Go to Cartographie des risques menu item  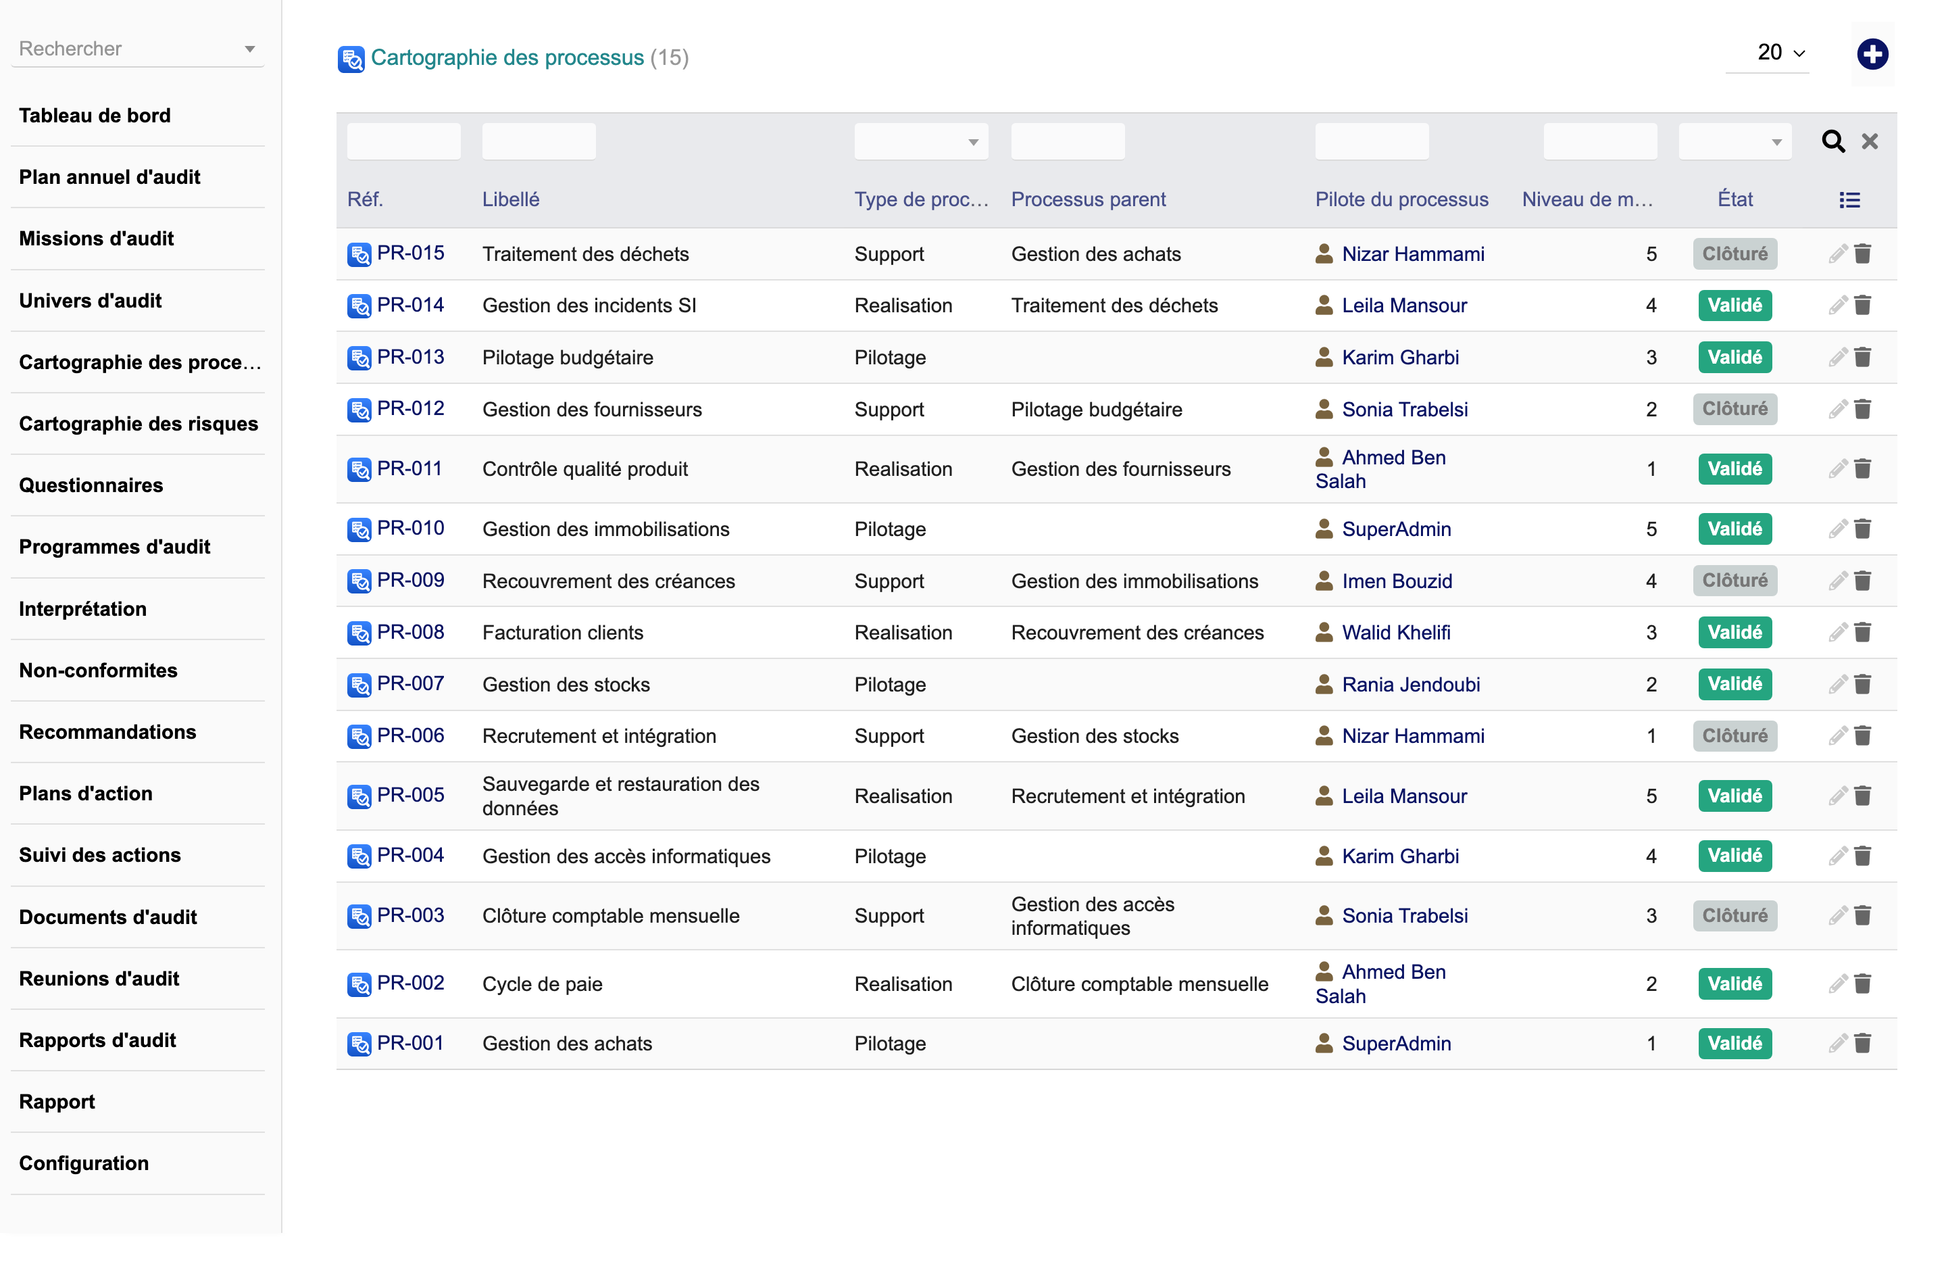pyautogui.click(x=138, y=424)
